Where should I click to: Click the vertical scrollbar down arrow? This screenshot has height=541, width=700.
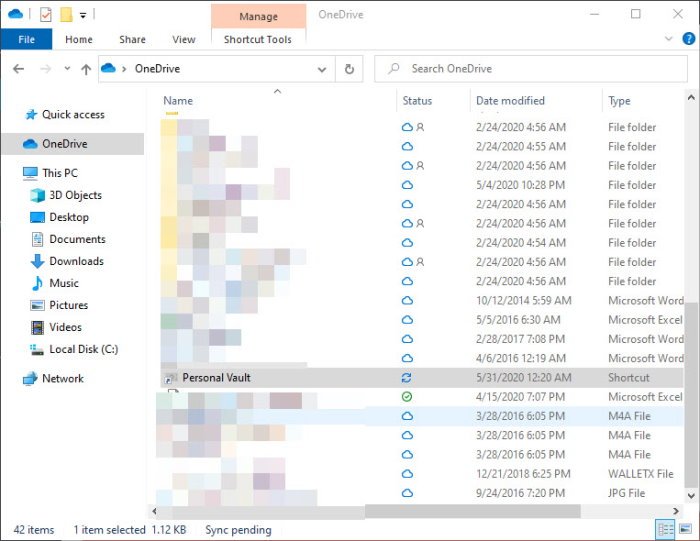pyautogui.click(x=691, y=495)
